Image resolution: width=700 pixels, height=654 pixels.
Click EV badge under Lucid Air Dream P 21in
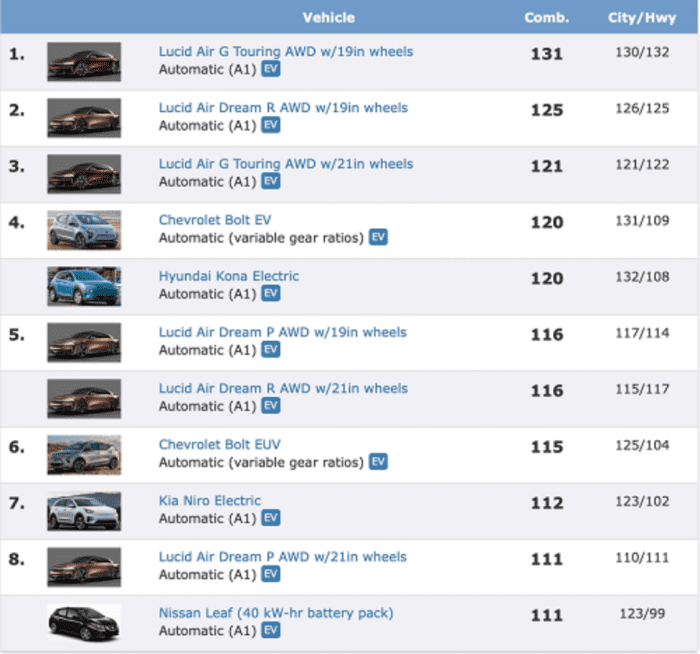(271, 574)
